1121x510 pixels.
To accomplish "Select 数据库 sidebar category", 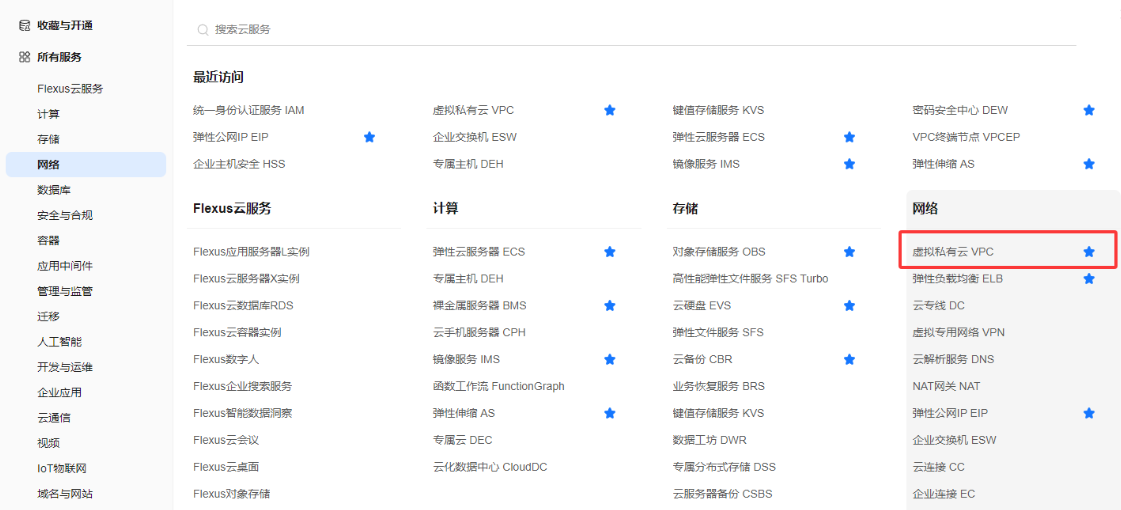I will click(x=54, y=190).
